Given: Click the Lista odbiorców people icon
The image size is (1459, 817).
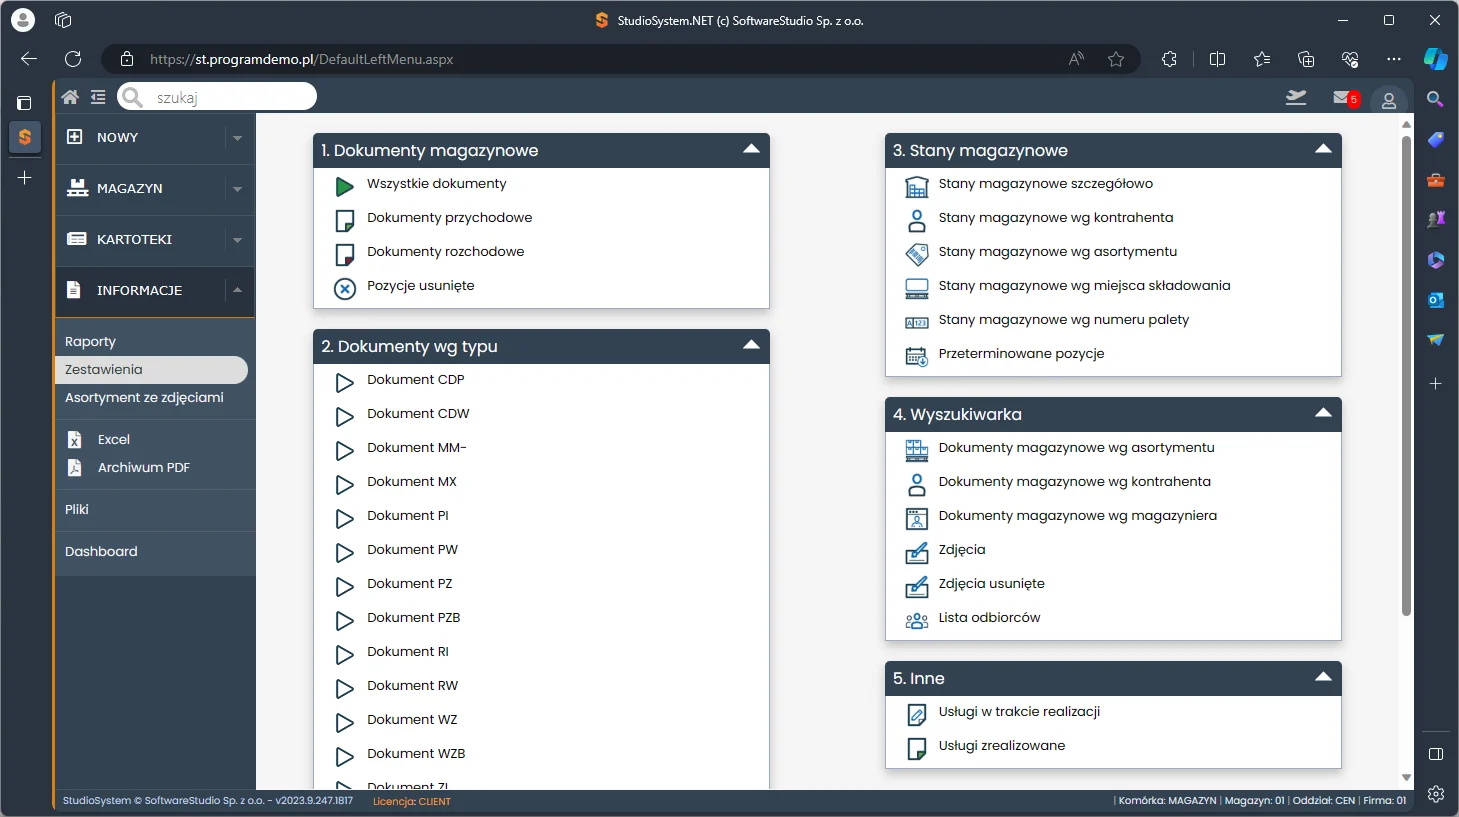Looking at the screenshot, I should tap(916, 621).
